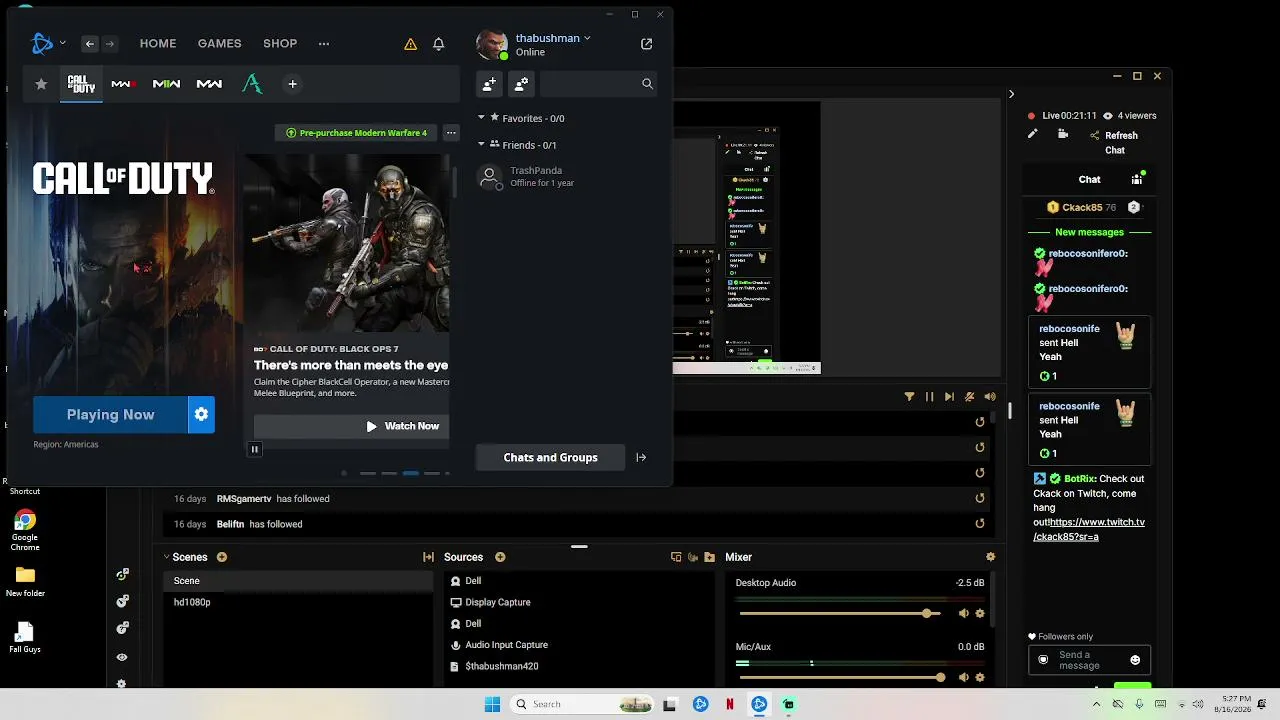
Task: Open Windows Start menu
Action: tap(492, 704)
